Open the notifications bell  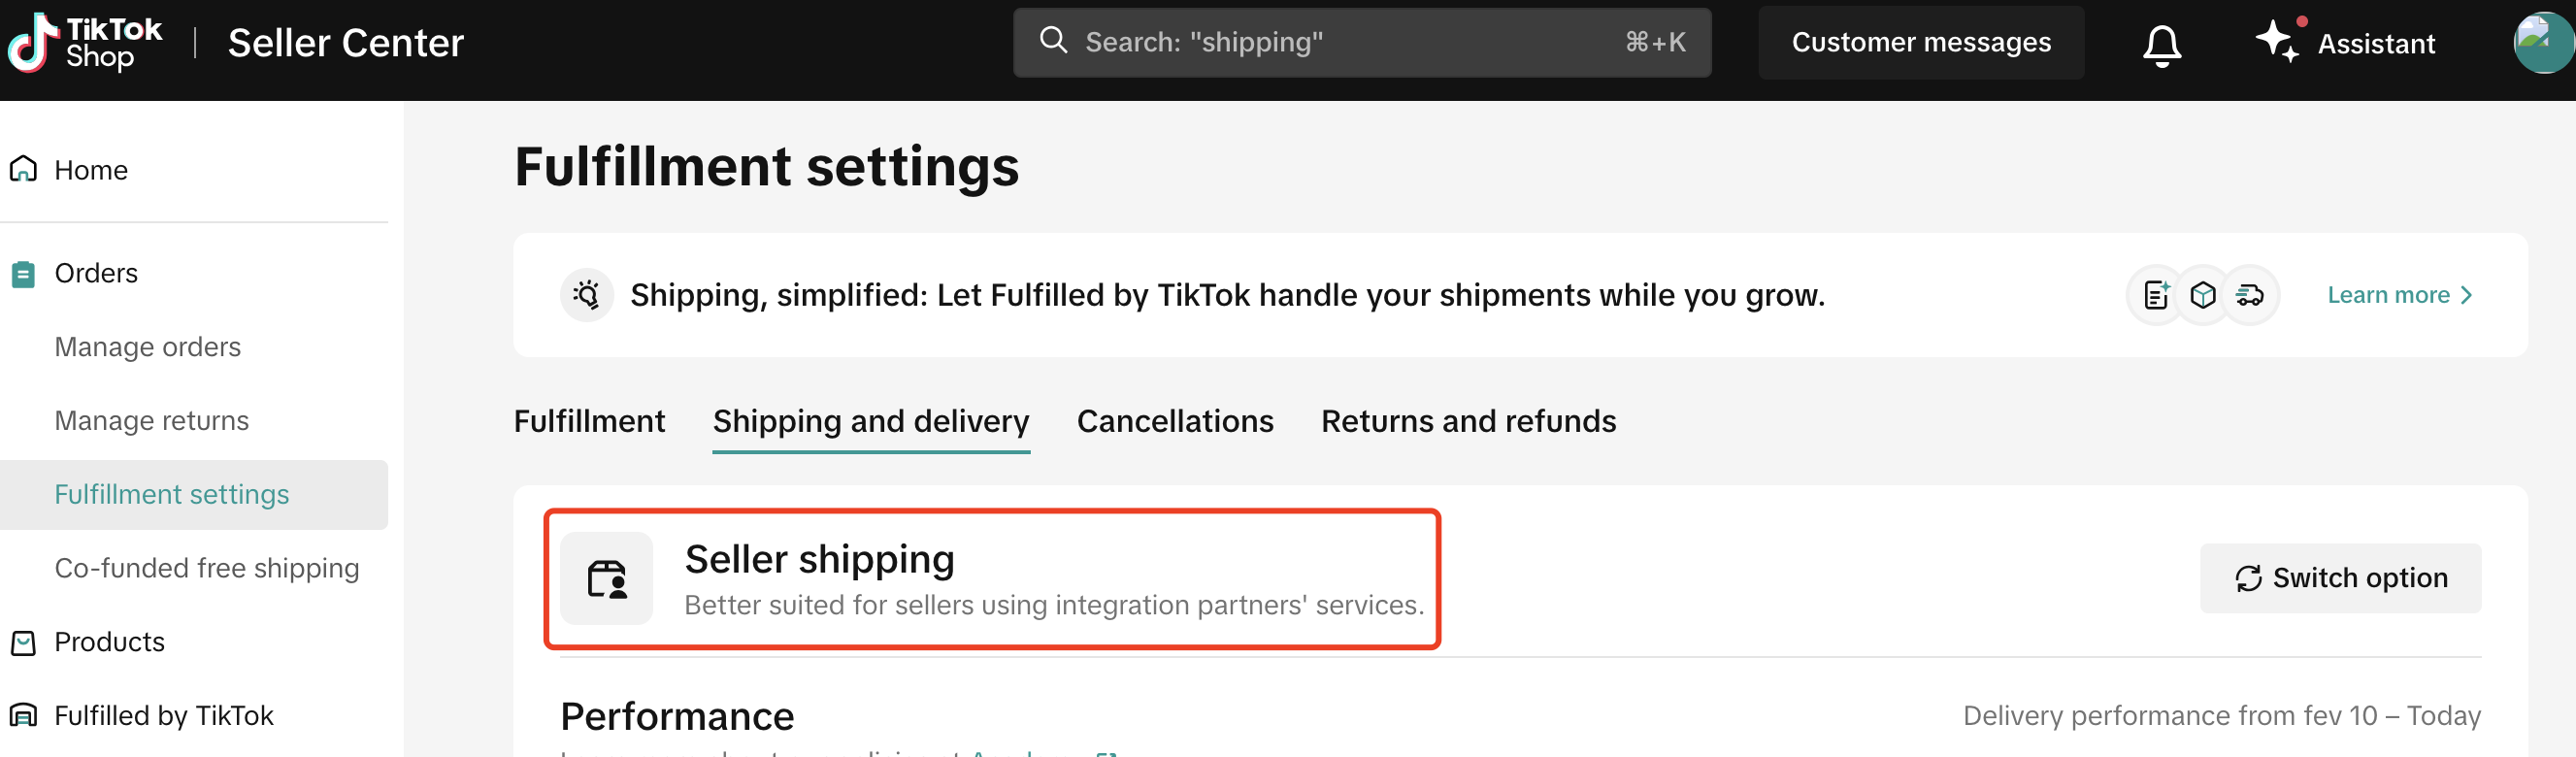[2161, 44]
